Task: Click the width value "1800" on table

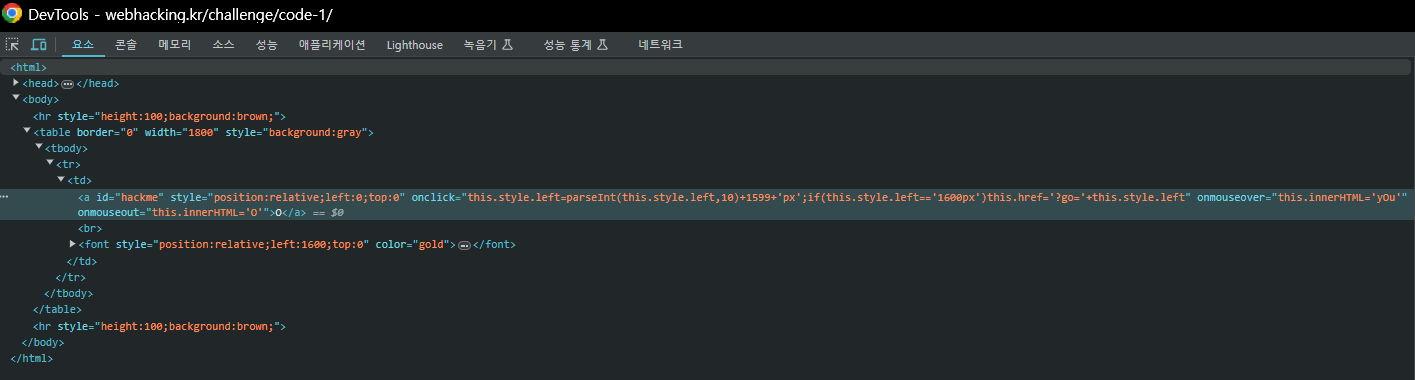Action: (200, 132)
